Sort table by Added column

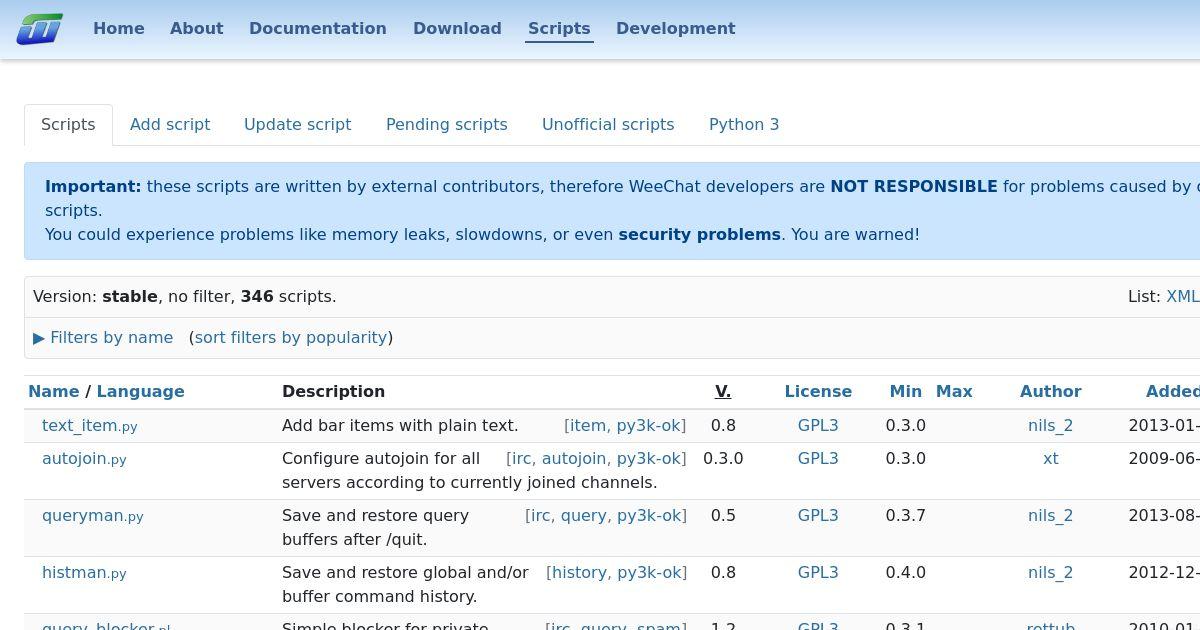click(1173, 392)
